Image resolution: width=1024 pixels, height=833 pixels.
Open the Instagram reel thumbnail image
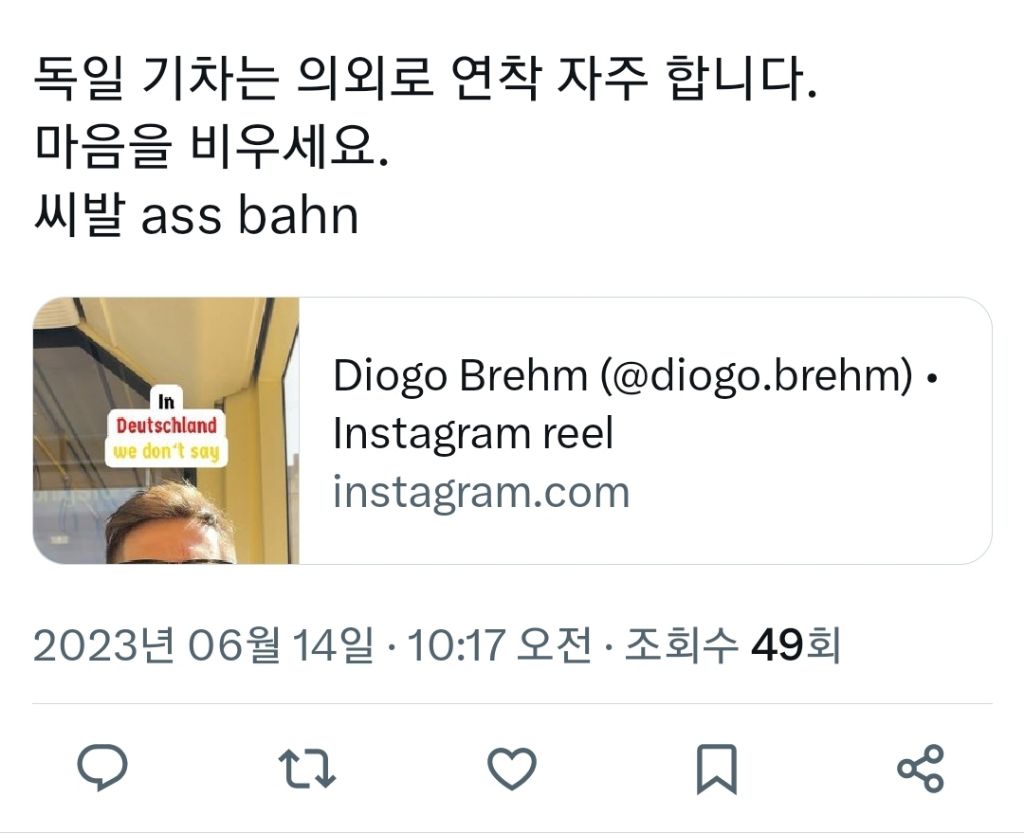[x=166, y=431]
